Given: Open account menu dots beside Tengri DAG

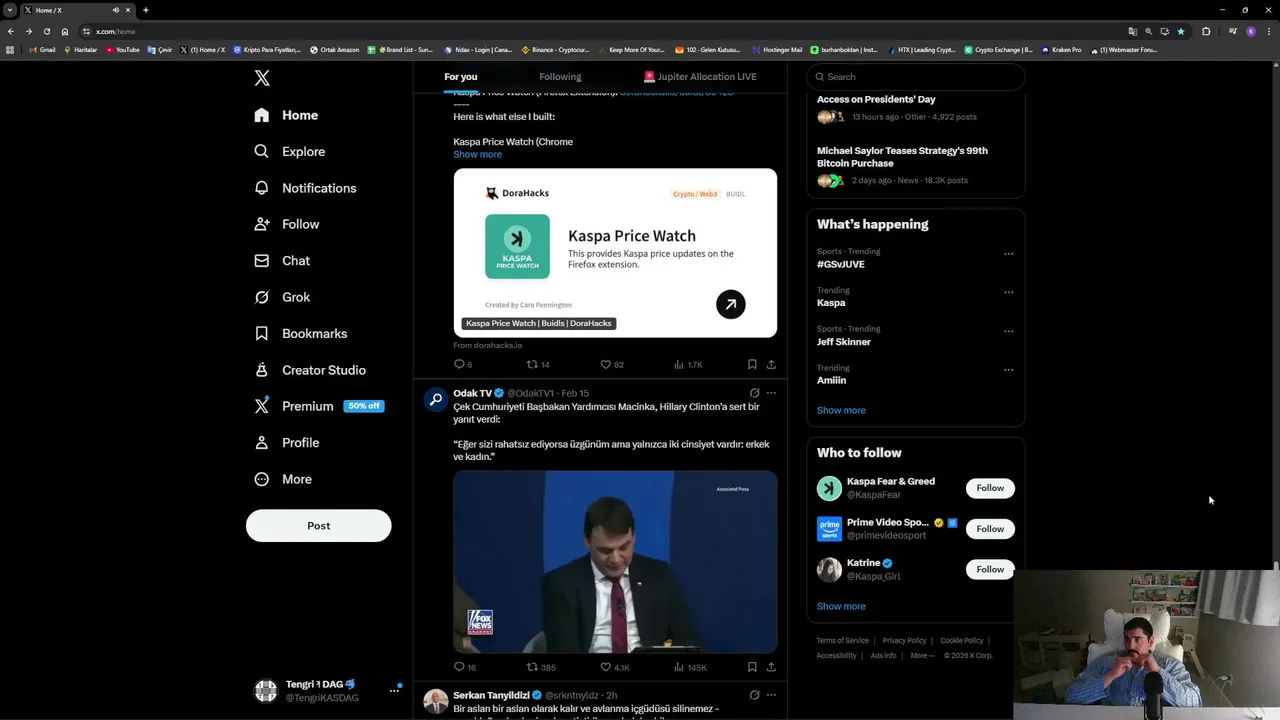Looking at the screenshot, I should (394, 691).
